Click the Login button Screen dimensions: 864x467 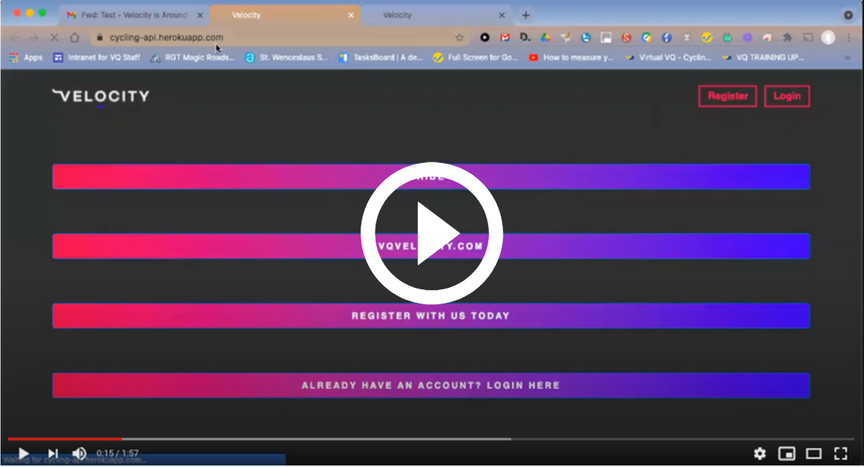787,96
